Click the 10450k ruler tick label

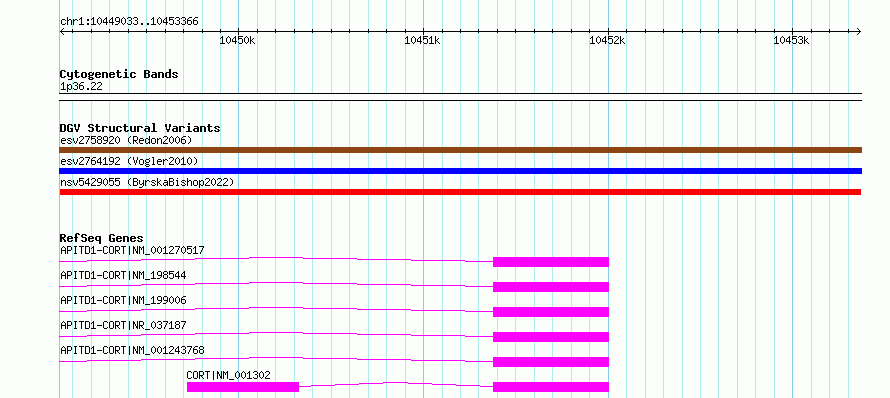point(237,40)
